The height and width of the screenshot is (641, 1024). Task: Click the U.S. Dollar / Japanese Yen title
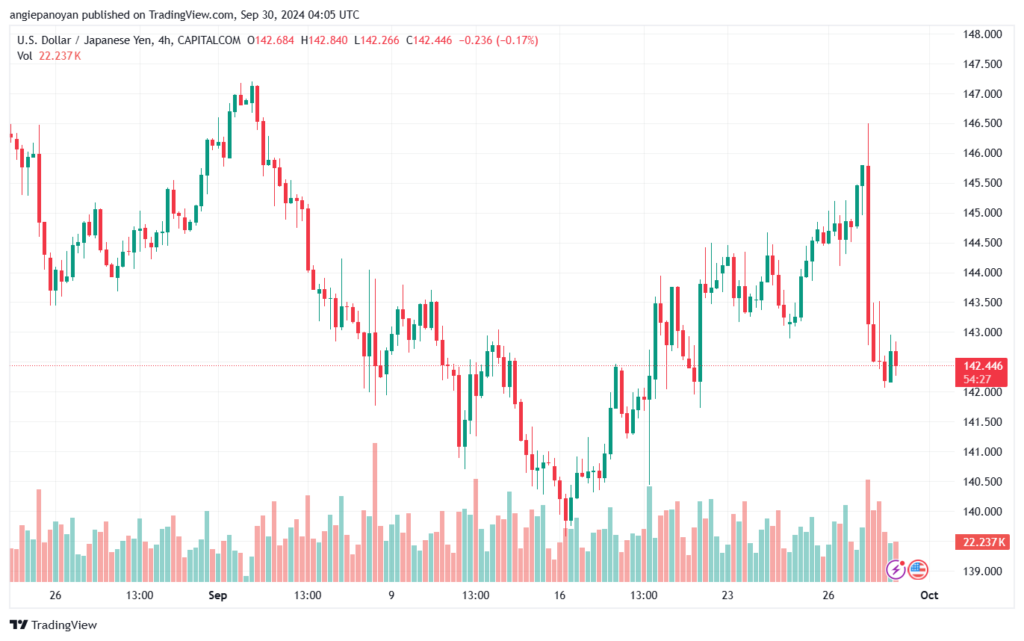pyautogui.click(x=85, y=40)
